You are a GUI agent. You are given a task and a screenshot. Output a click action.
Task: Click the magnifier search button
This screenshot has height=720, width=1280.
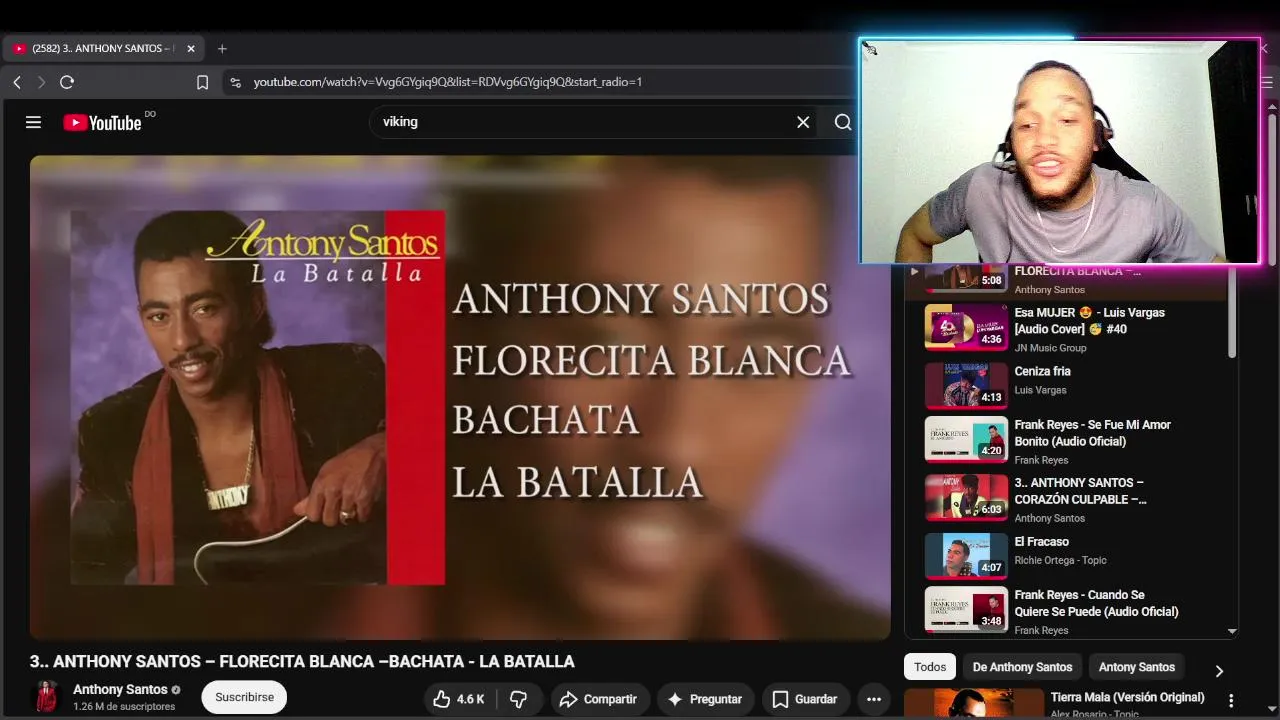point(843,122)
